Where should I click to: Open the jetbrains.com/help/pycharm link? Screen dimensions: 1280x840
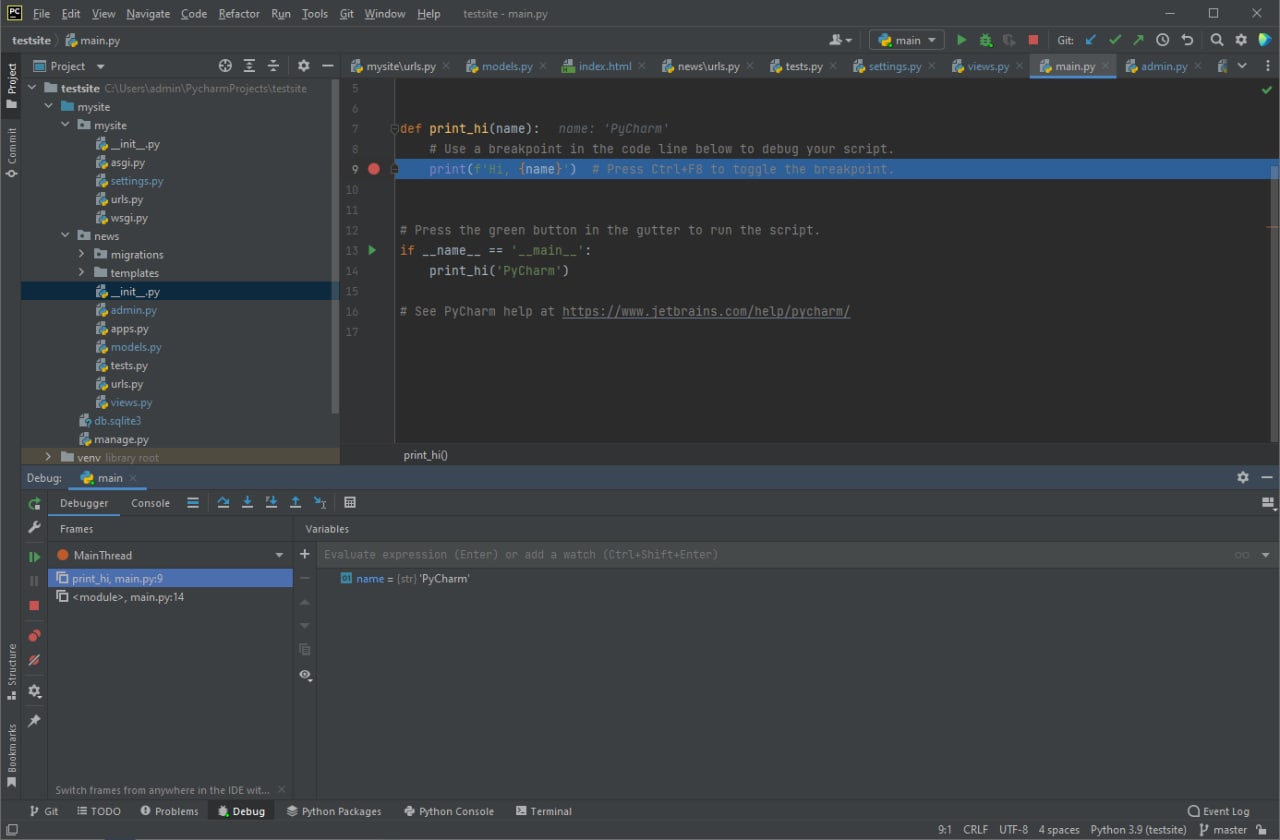706,311
